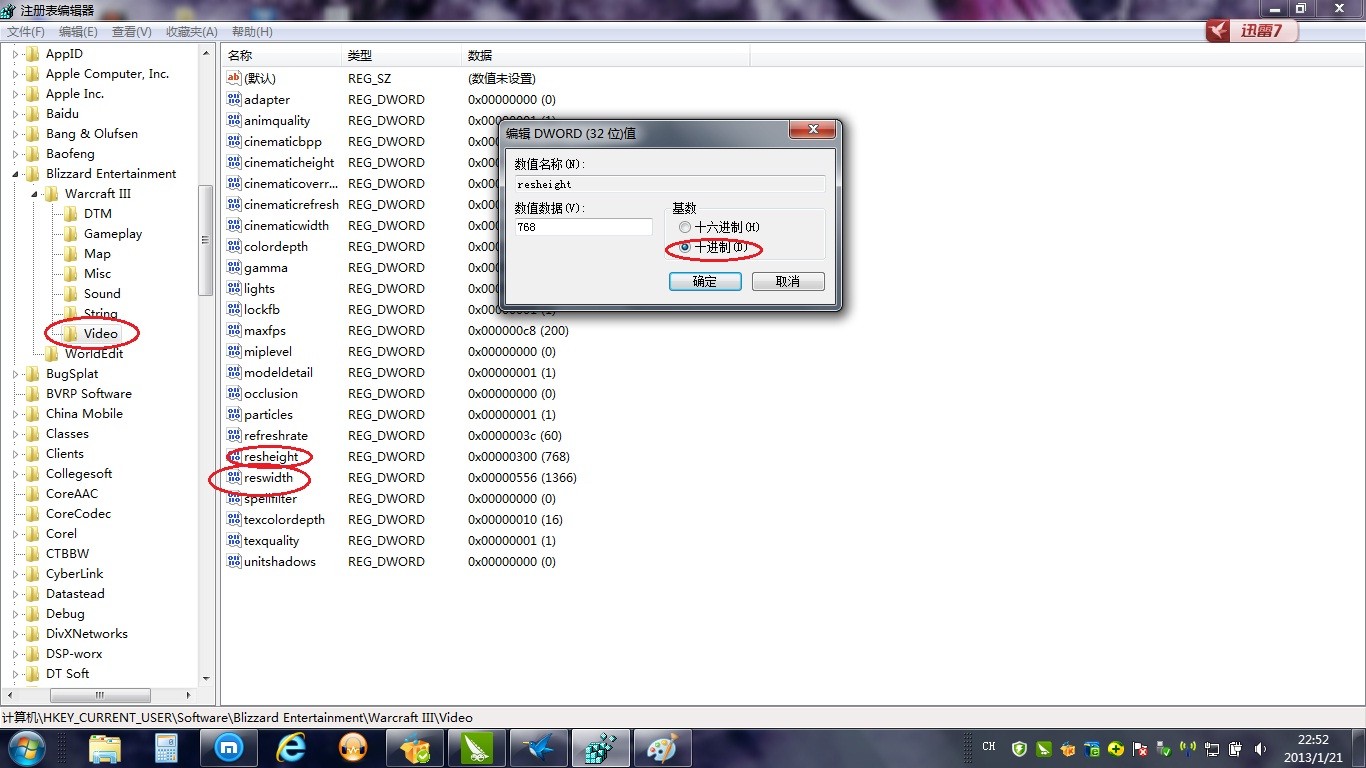Select the Collegesoft tree item
The height and width of the screenshot is (768, 1366).
79,473
